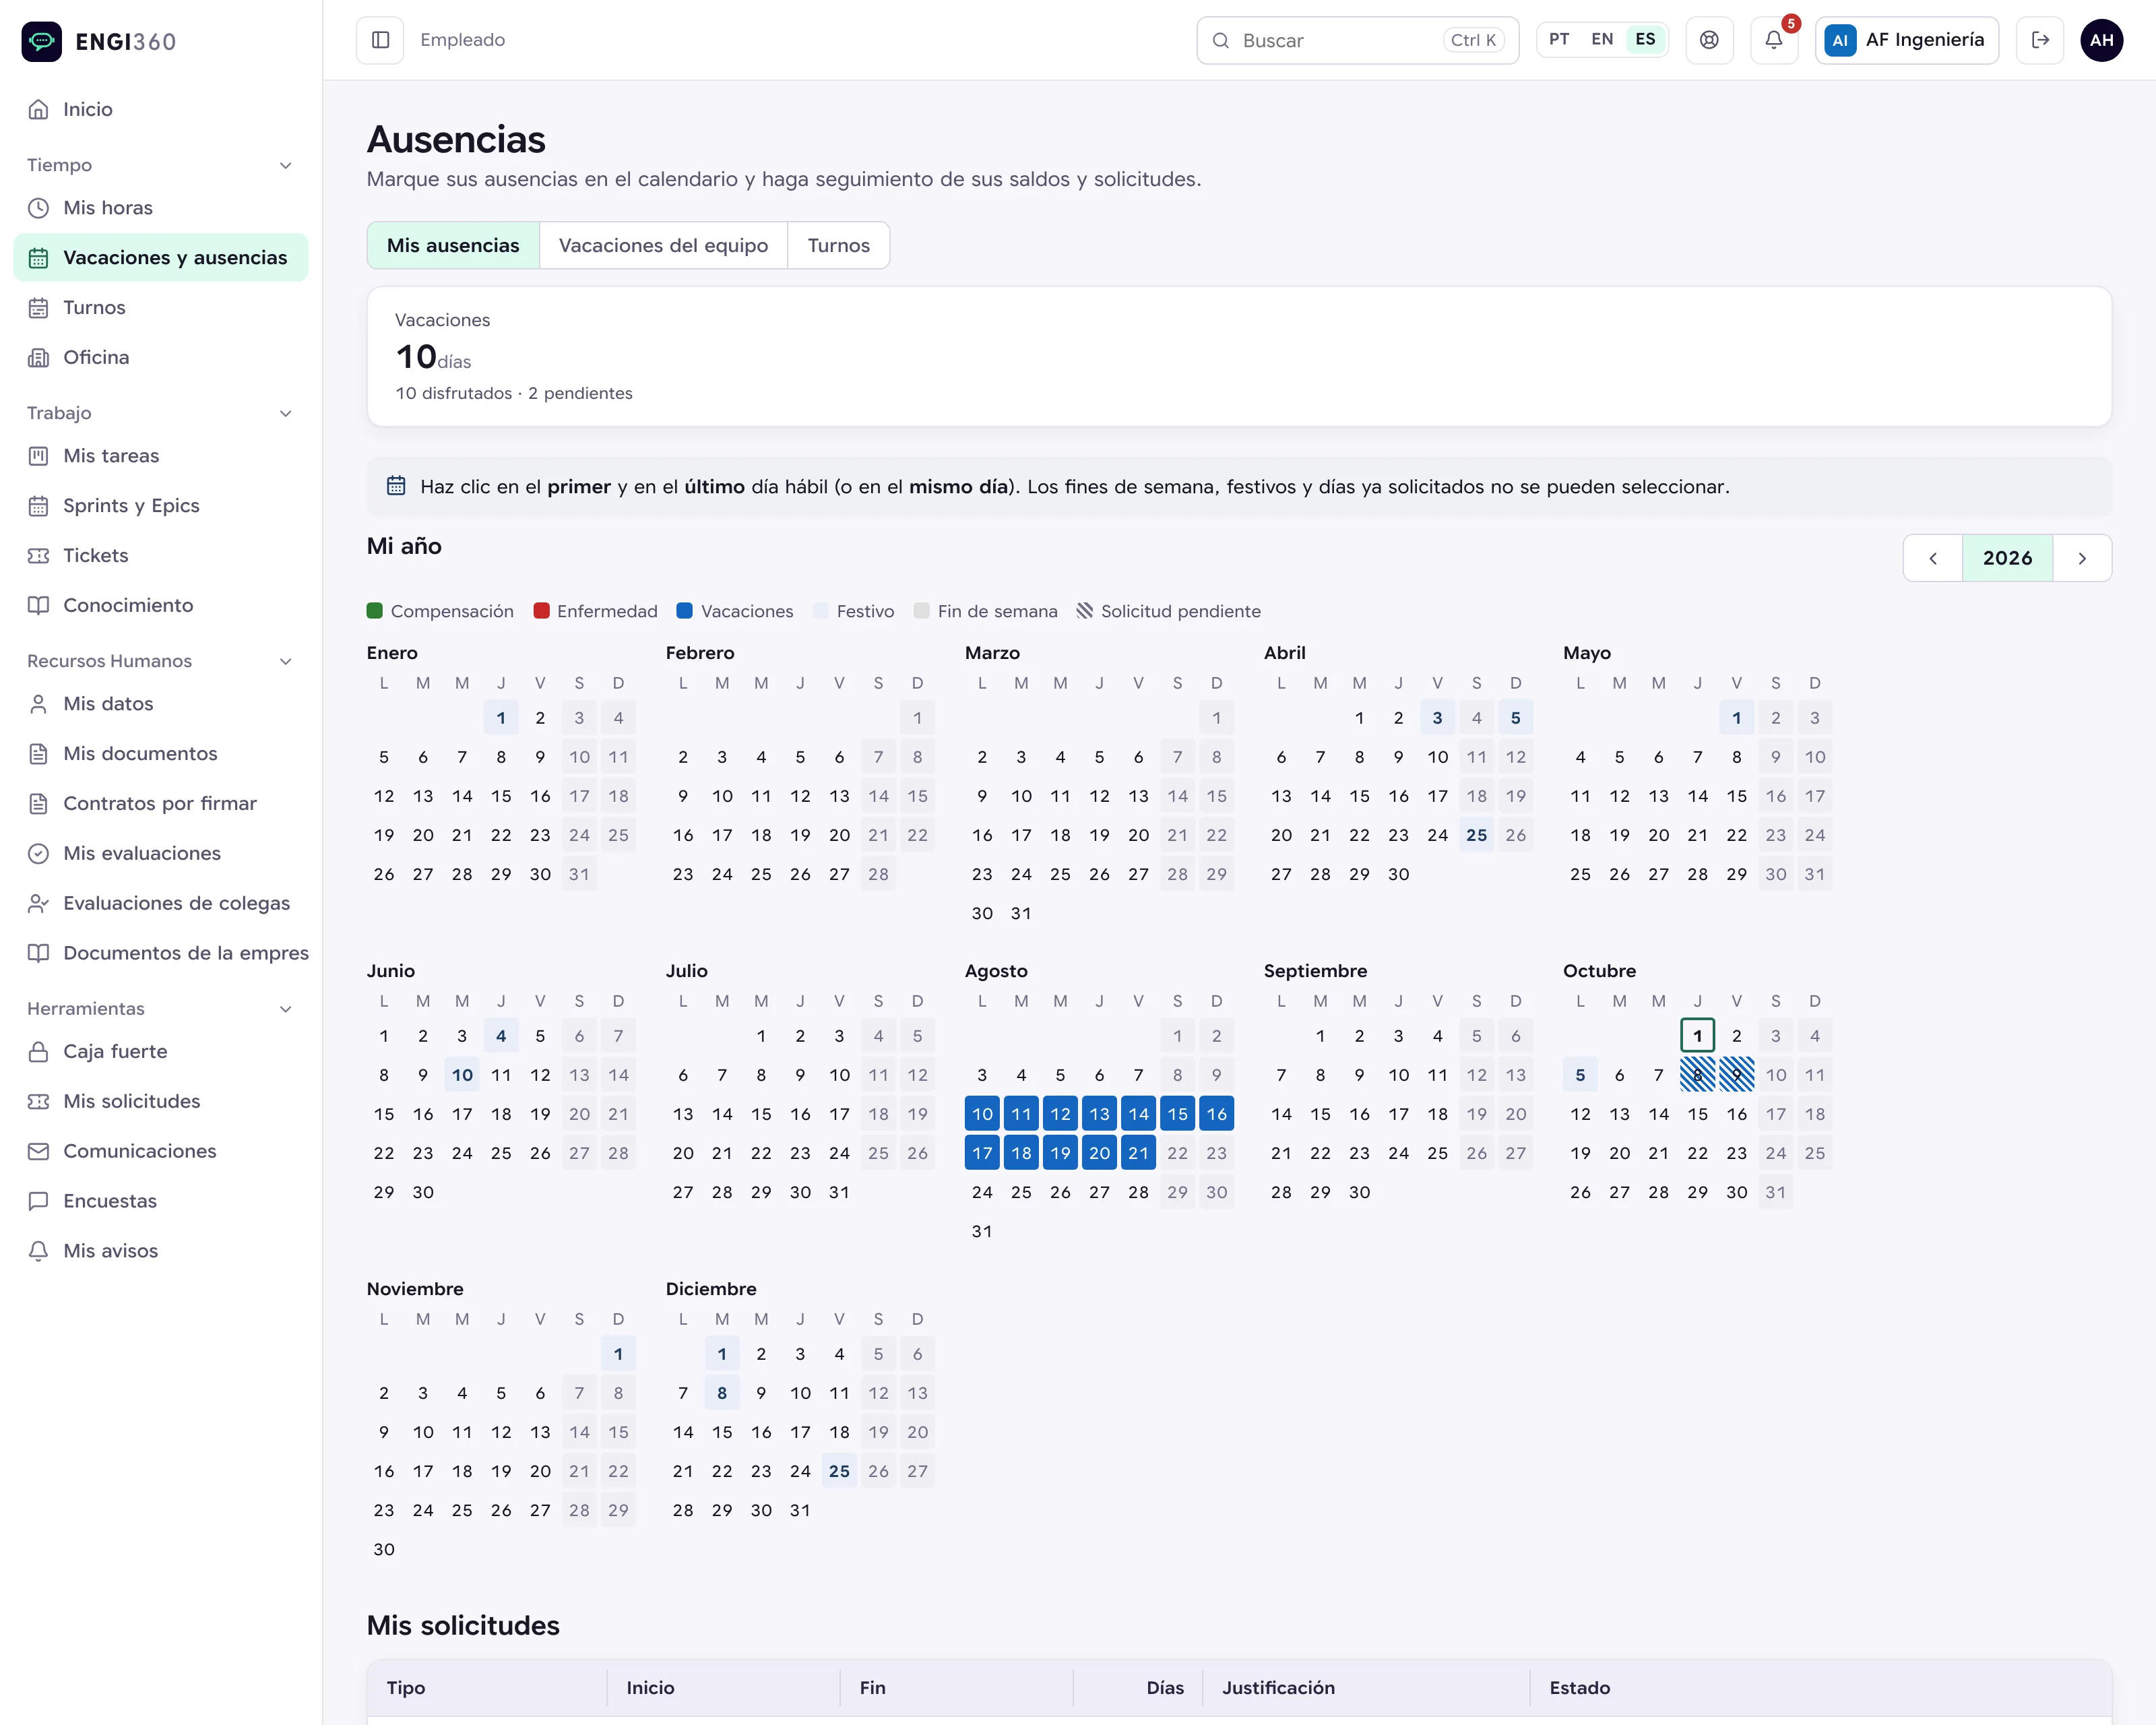Select vacation day August 10
This screenshot has height=1725, width=2156.
click(x=982, y=1114)
